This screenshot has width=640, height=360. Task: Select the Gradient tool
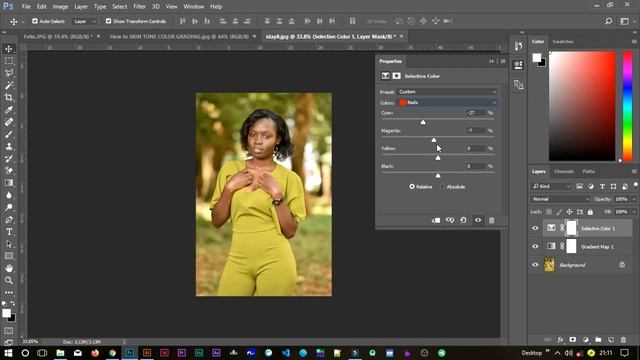point(9,183)
